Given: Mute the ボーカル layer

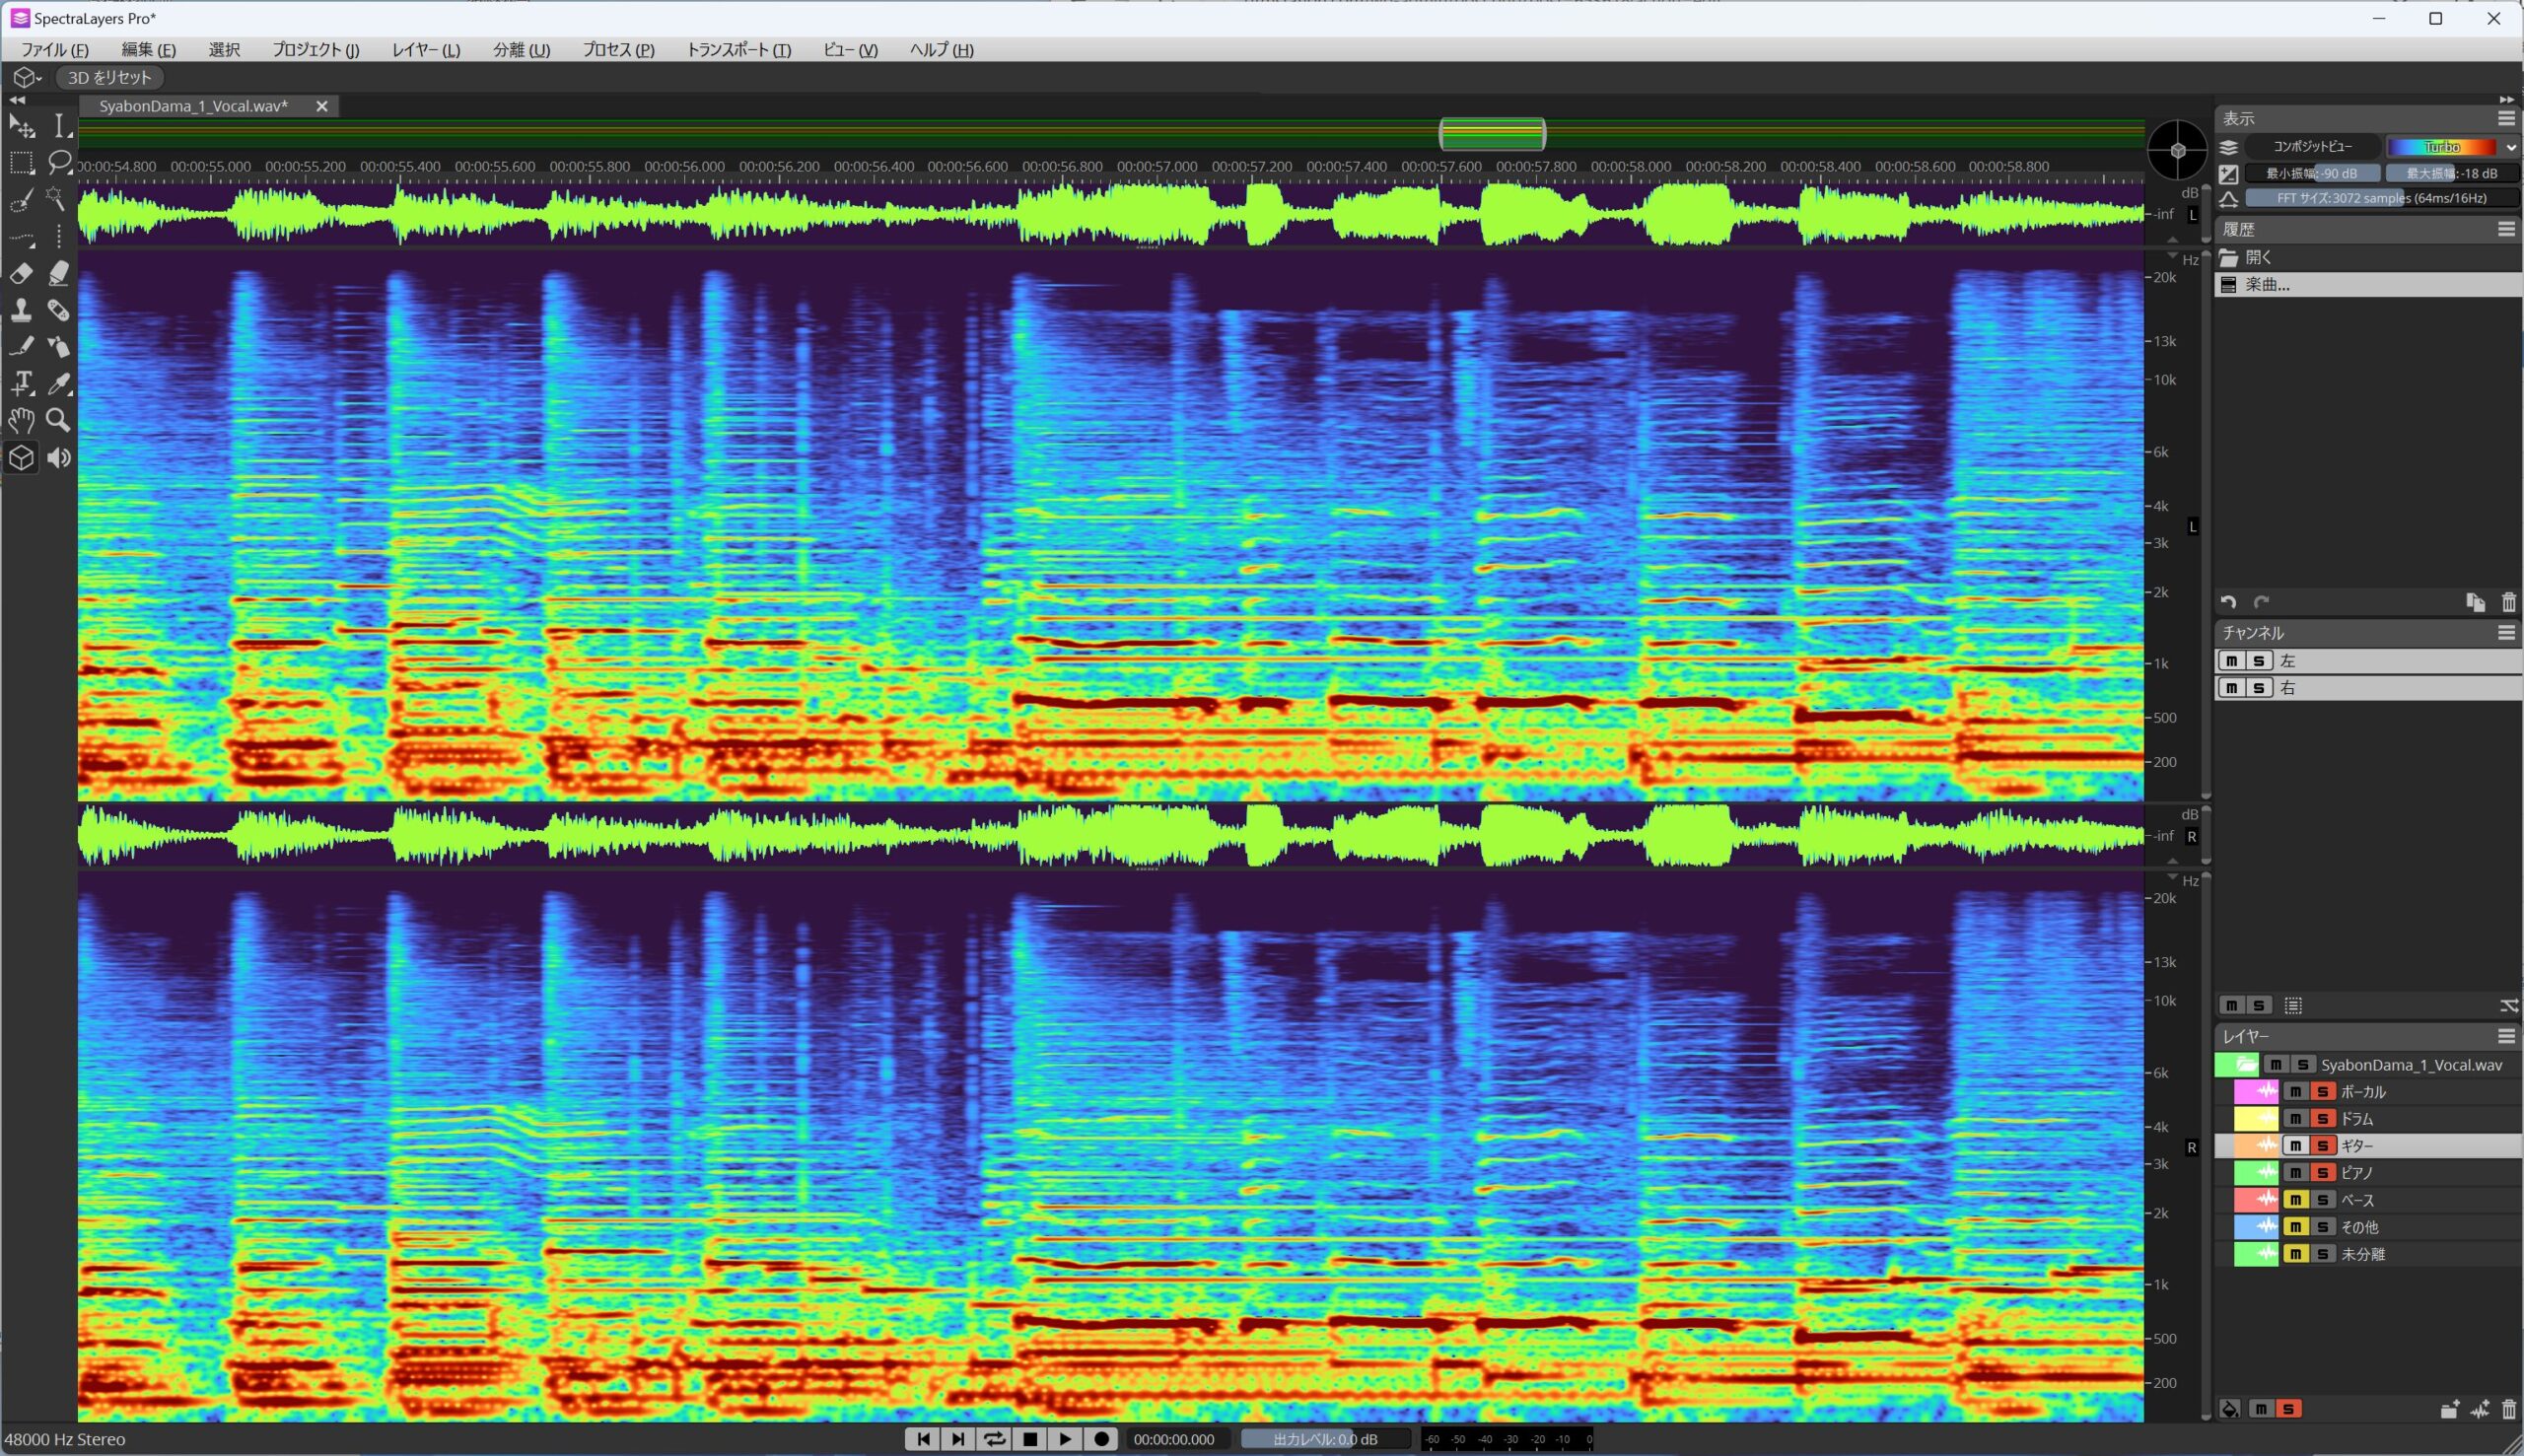Looking at the screenshot, I should pos(2295,1091).
